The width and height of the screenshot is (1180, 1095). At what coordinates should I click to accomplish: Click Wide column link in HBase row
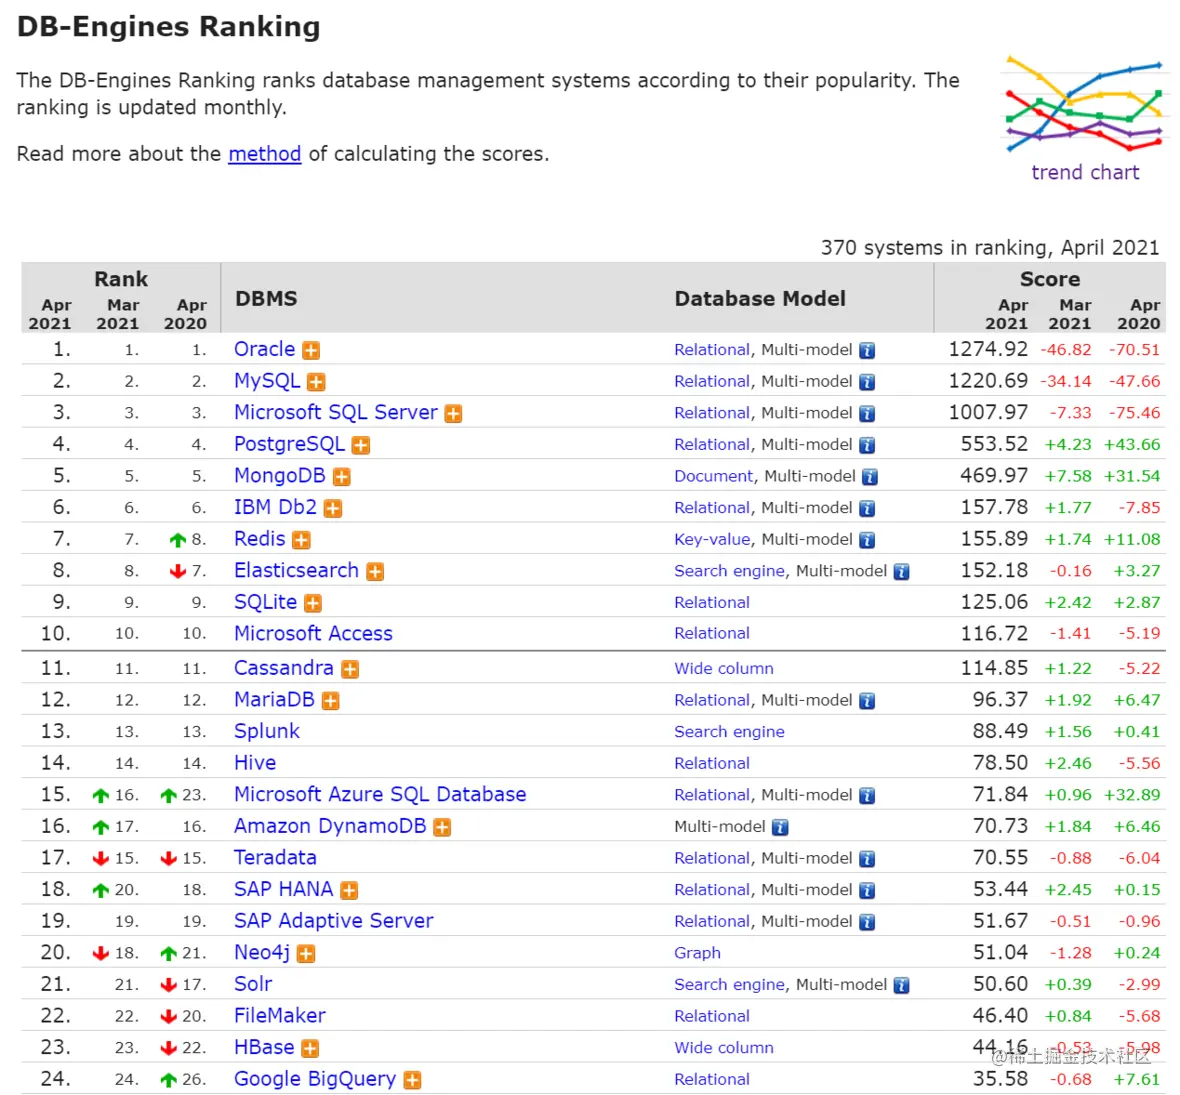[724, 1048]
